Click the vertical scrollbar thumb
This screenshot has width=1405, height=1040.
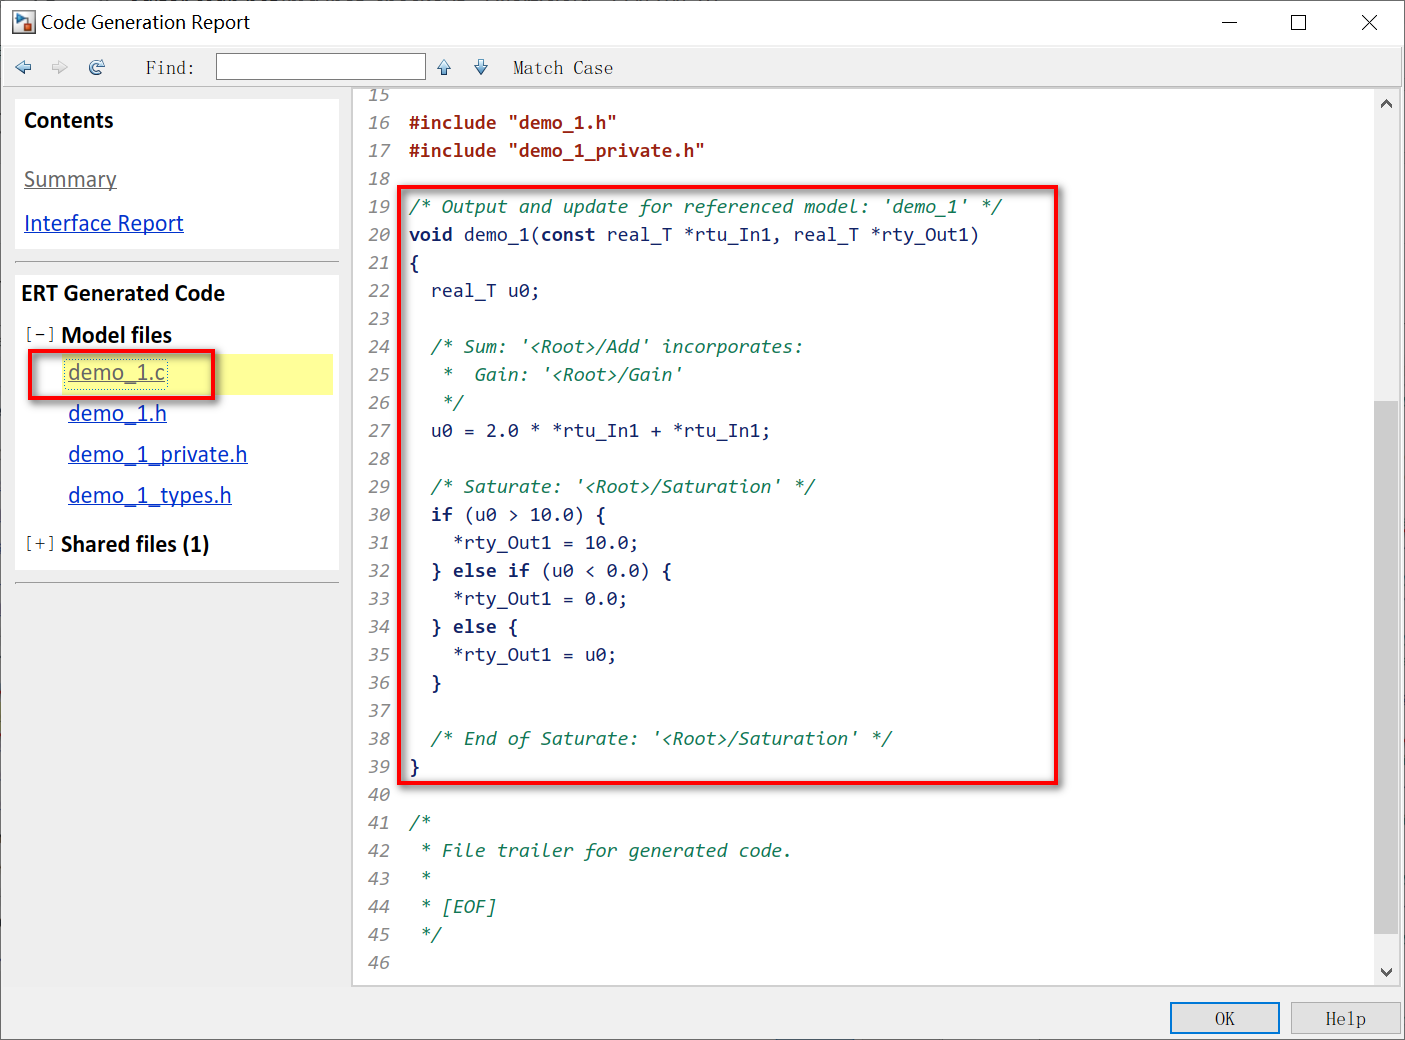(x=1386, y=667)
